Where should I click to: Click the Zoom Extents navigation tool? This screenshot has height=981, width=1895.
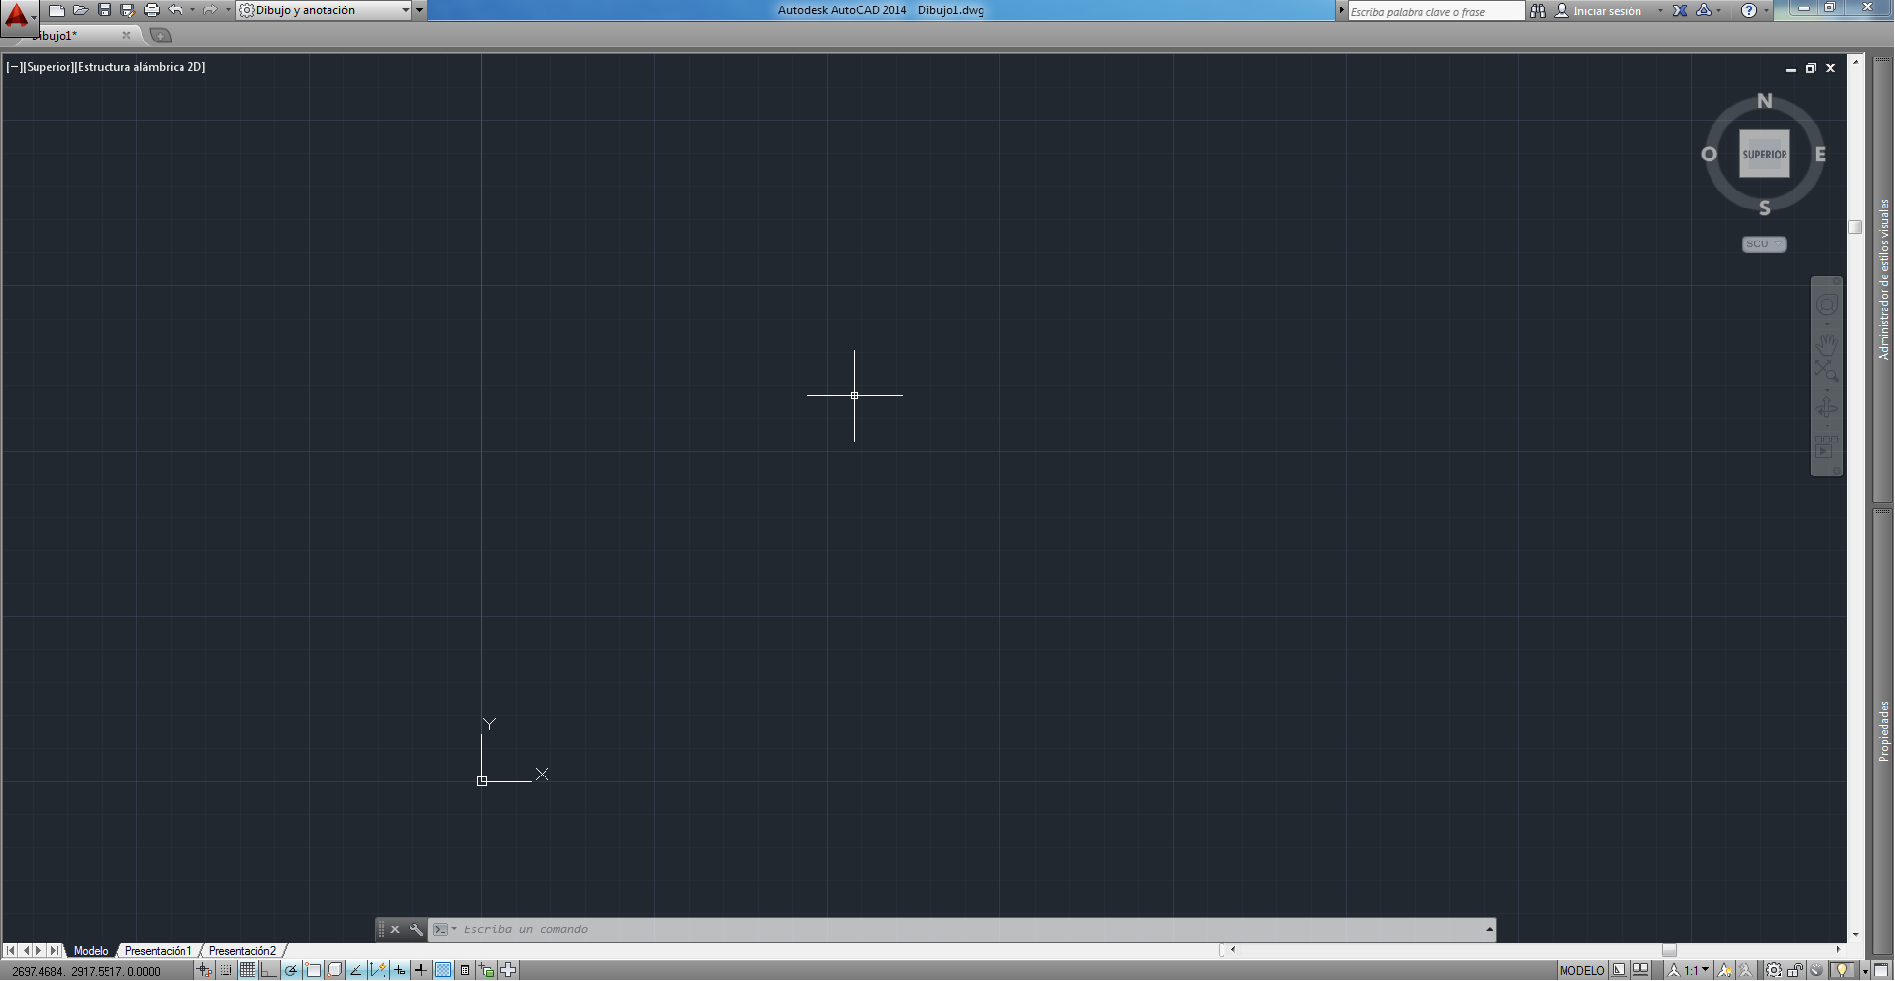pyautogui.click(x=1827, y=371)
